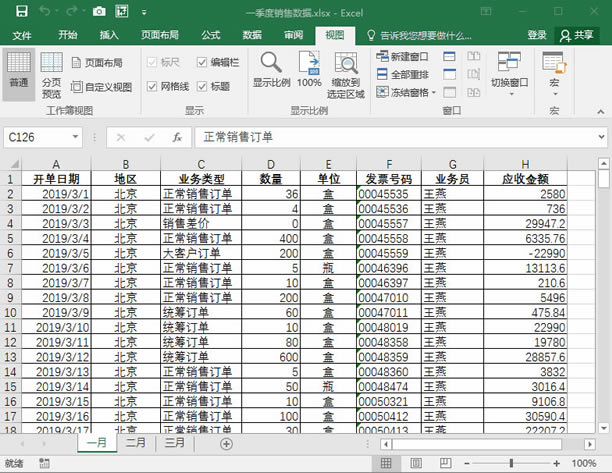Click vertical scrollbar down arrow

pyautogui.click(x=603, y=428)
